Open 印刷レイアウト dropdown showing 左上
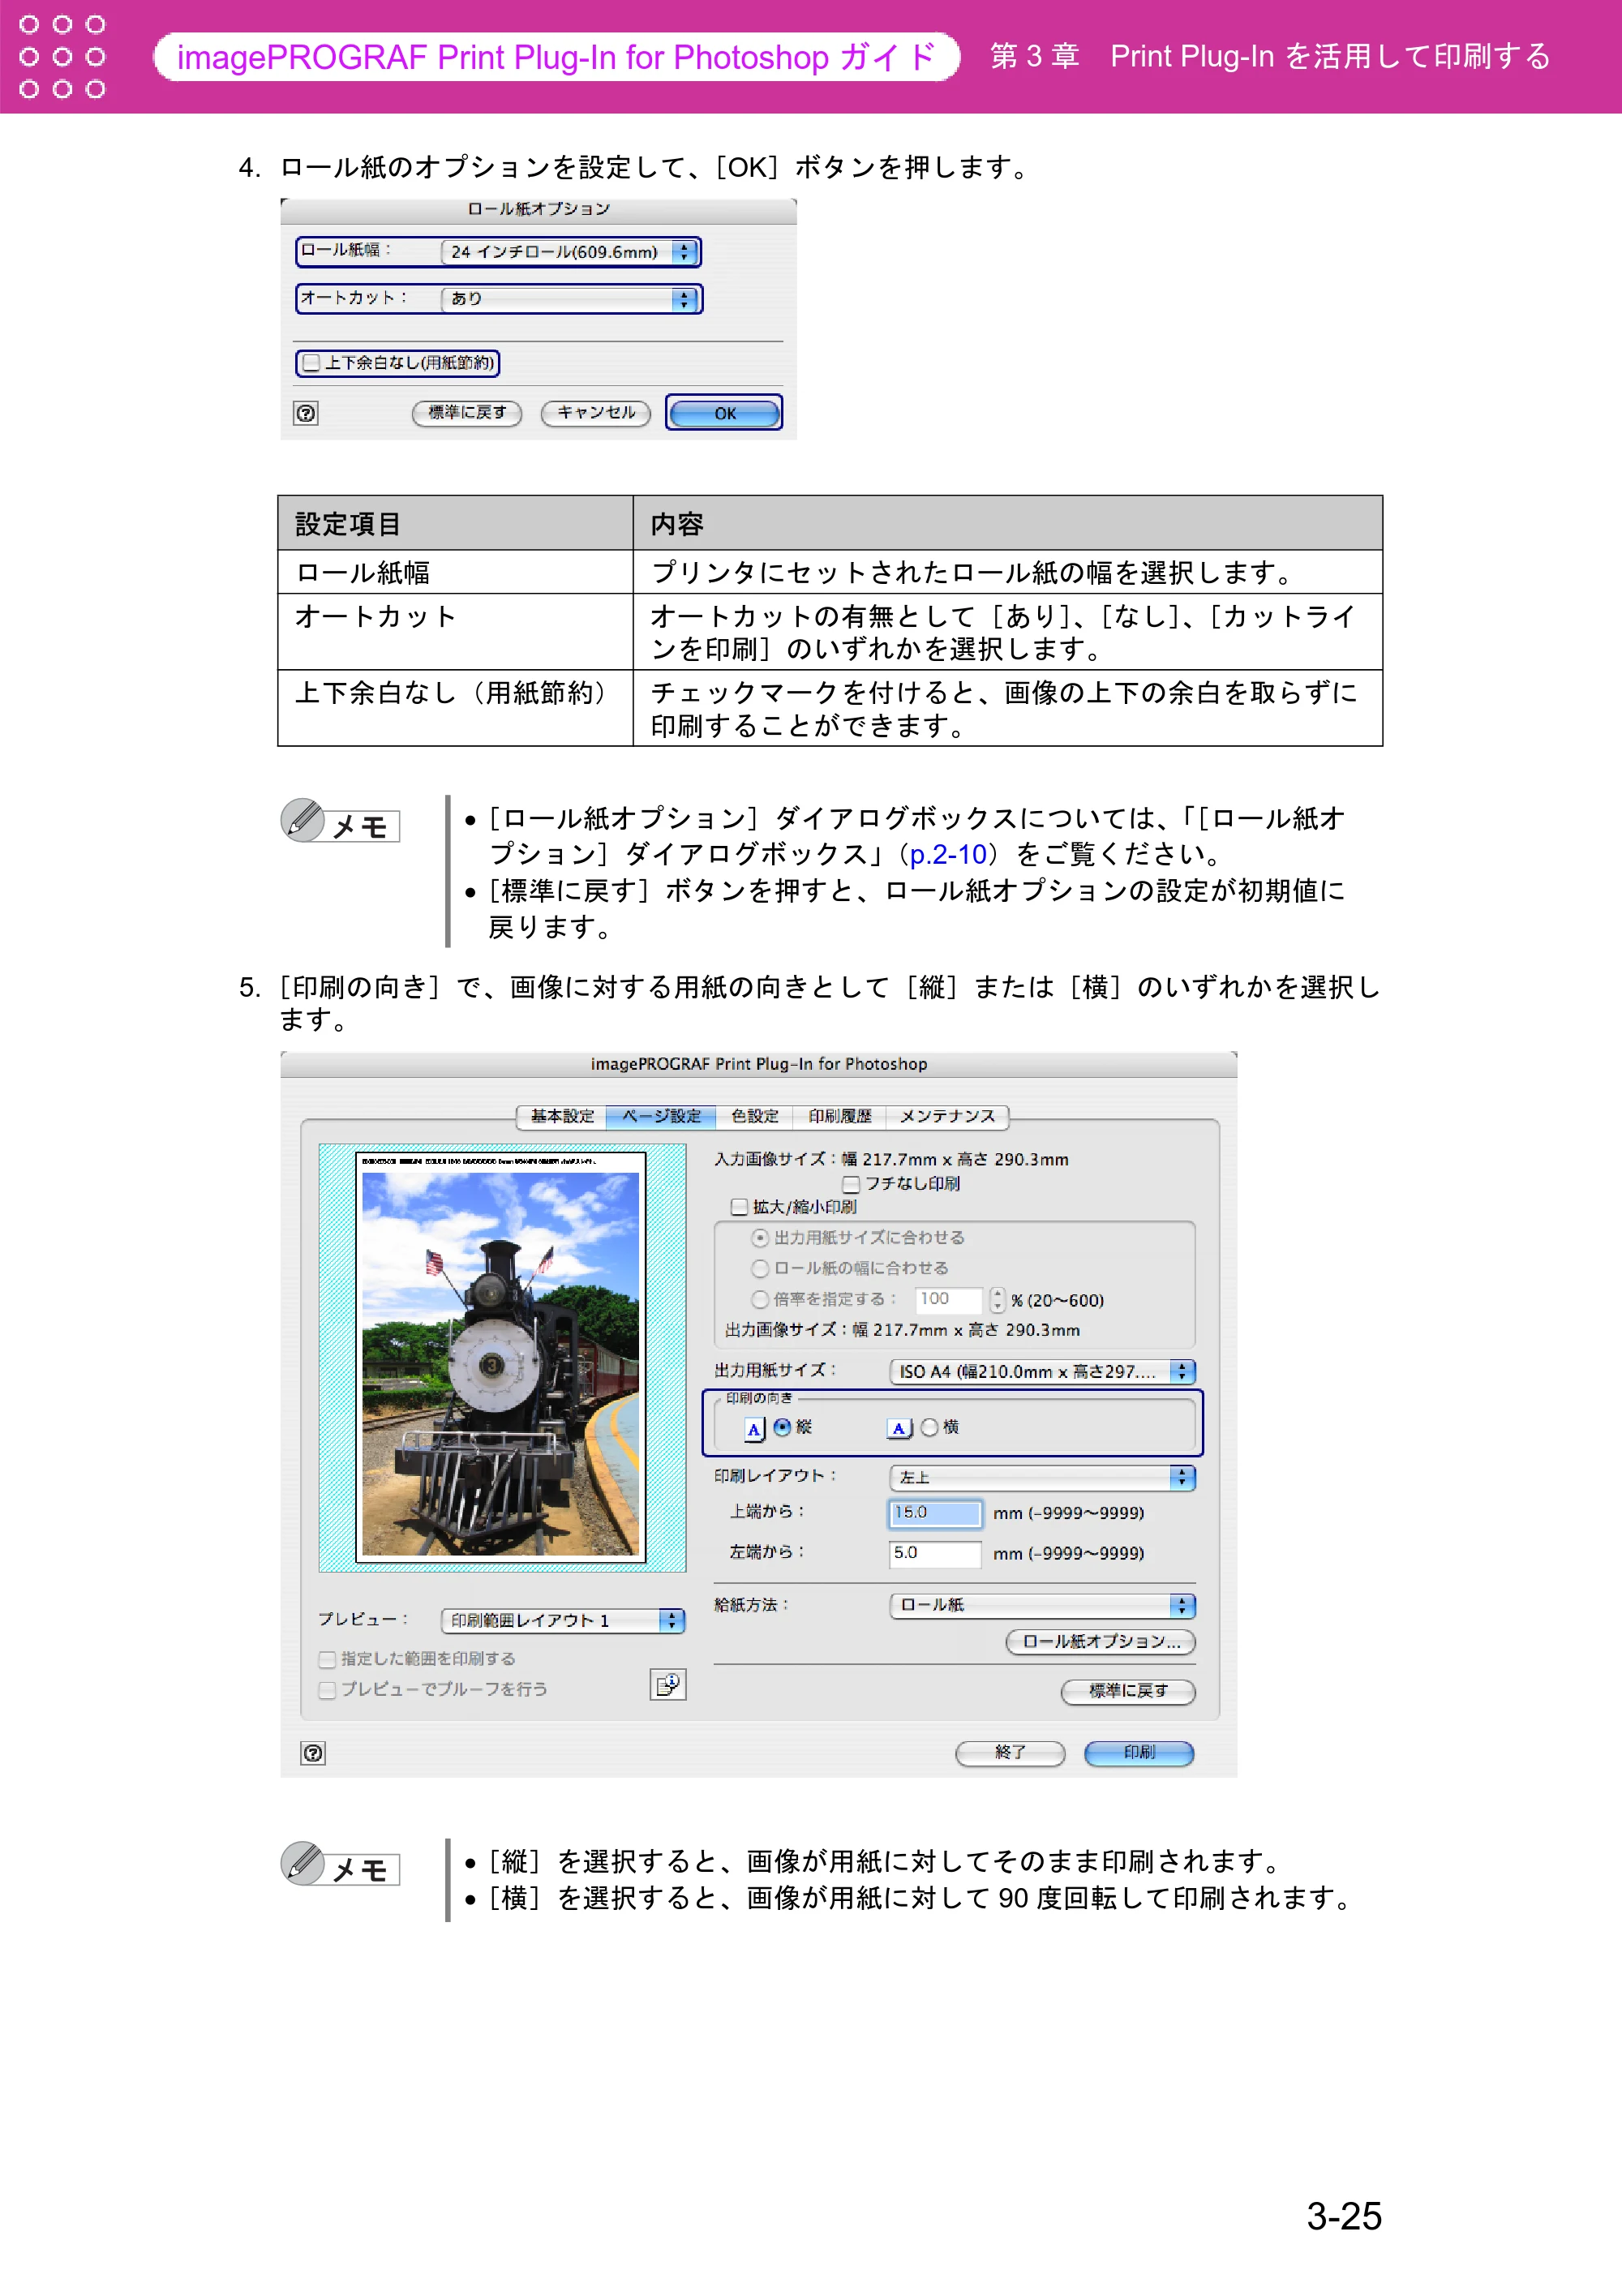The width and height of the screenshot is (1622, 2296). tap(1042, 1477)
